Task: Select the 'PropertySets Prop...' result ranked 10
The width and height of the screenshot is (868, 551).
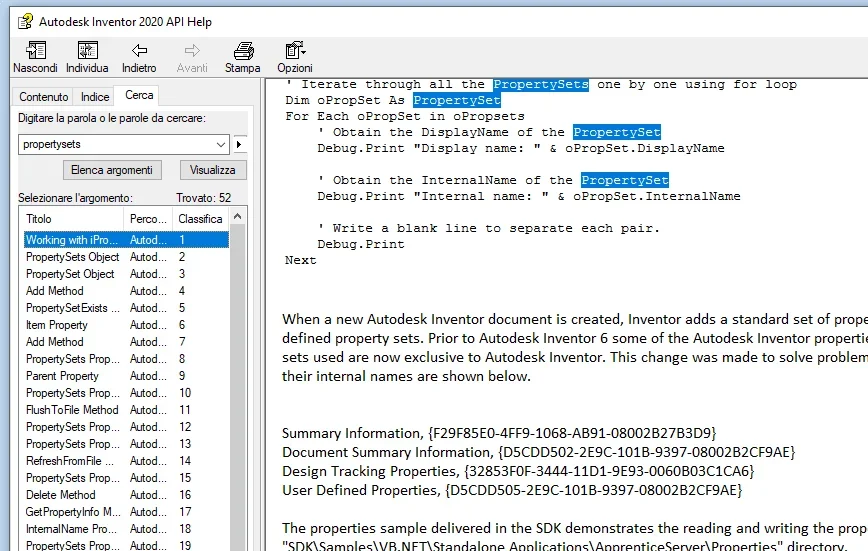Action: [126, 393]
